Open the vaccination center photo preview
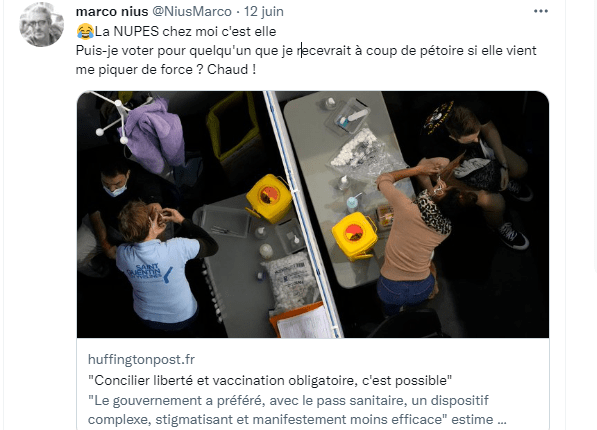The image size is (597, 430). coord(313,214)
